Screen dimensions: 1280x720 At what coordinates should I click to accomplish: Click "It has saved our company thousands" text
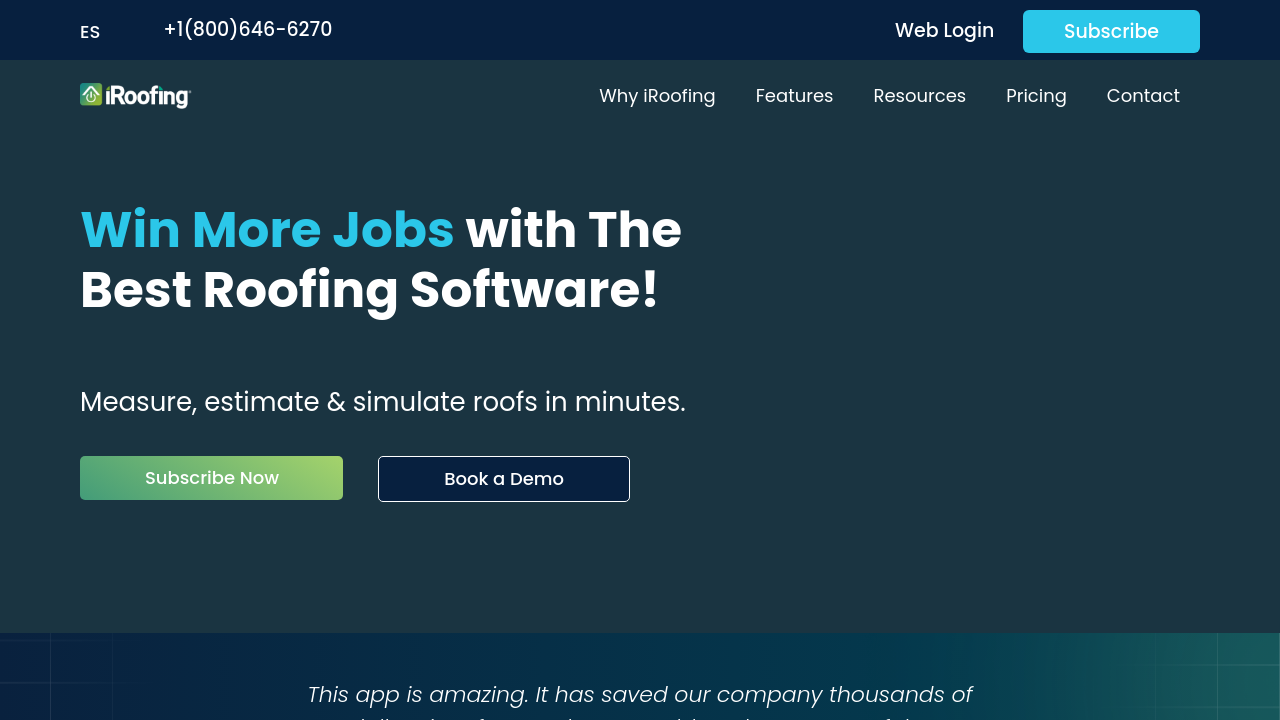[752, 694]
